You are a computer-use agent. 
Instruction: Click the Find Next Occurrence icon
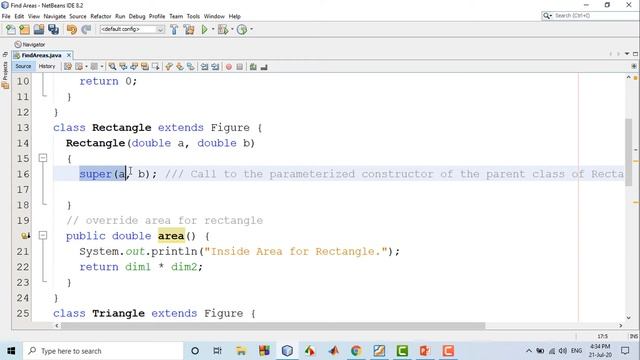(134, 67)
